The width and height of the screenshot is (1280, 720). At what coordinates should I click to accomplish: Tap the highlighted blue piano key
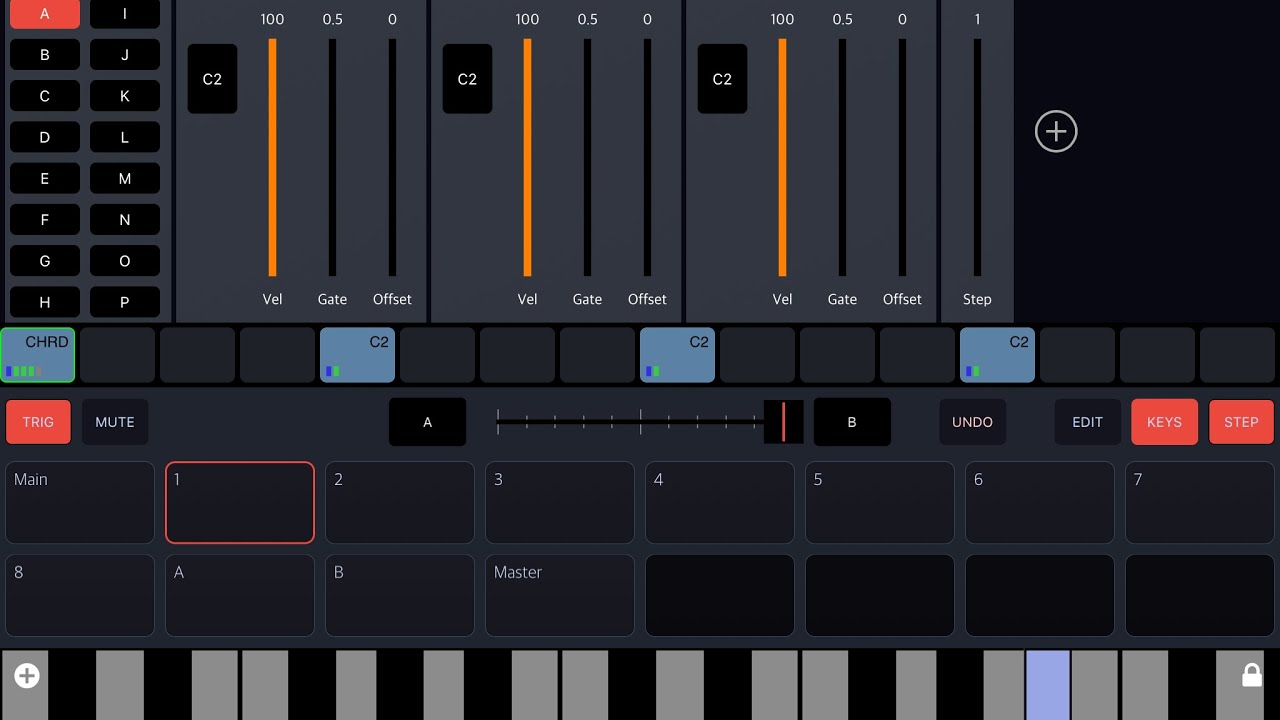(1048, 685)
